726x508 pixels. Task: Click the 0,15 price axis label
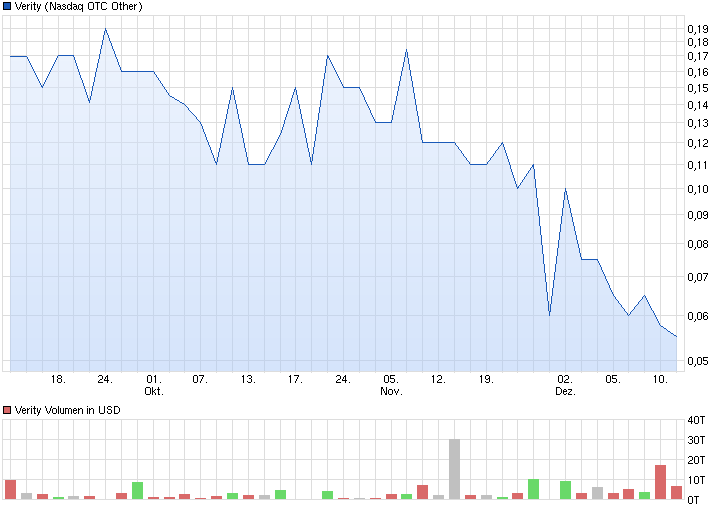pyautogui.click(x=698, y=88)
